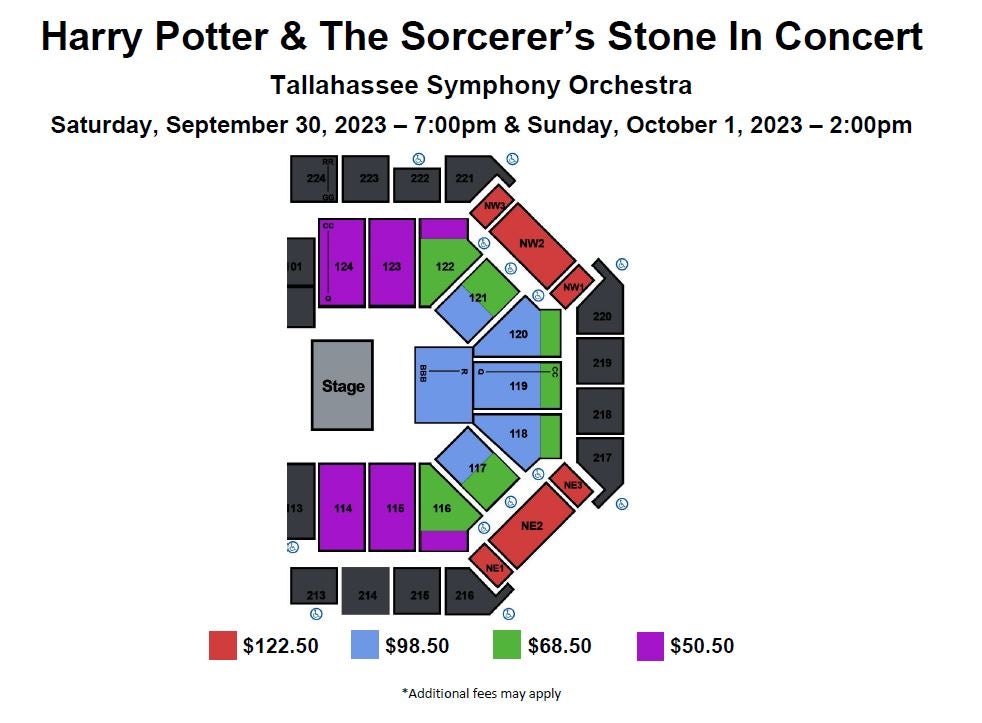Click the wheelchair icon next to section 220
982x723 pixels.
coord(621,264)
